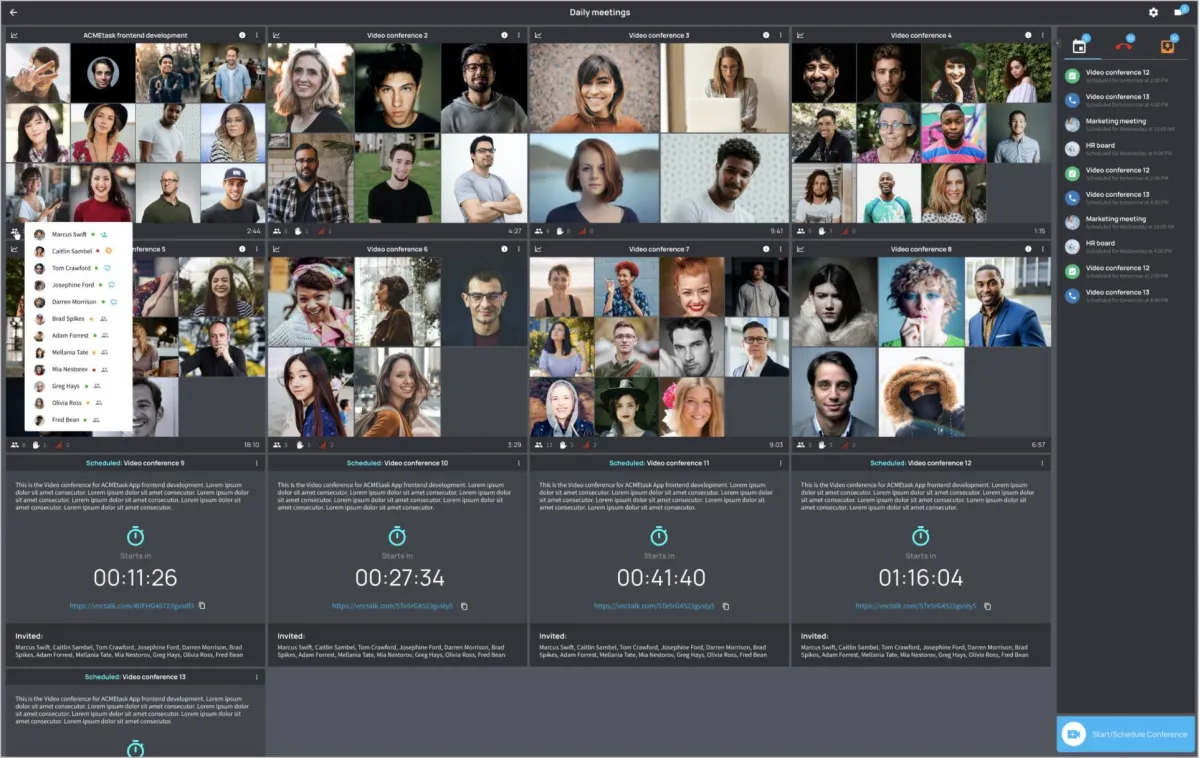Click the participants count icon below Video conference 4
1200x758 pixels.
coord(800,229)
